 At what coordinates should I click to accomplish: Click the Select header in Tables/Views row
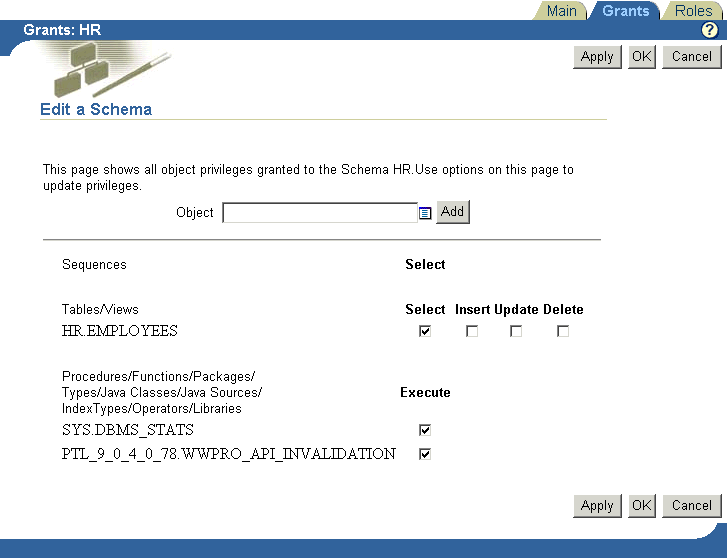[425, 309]
